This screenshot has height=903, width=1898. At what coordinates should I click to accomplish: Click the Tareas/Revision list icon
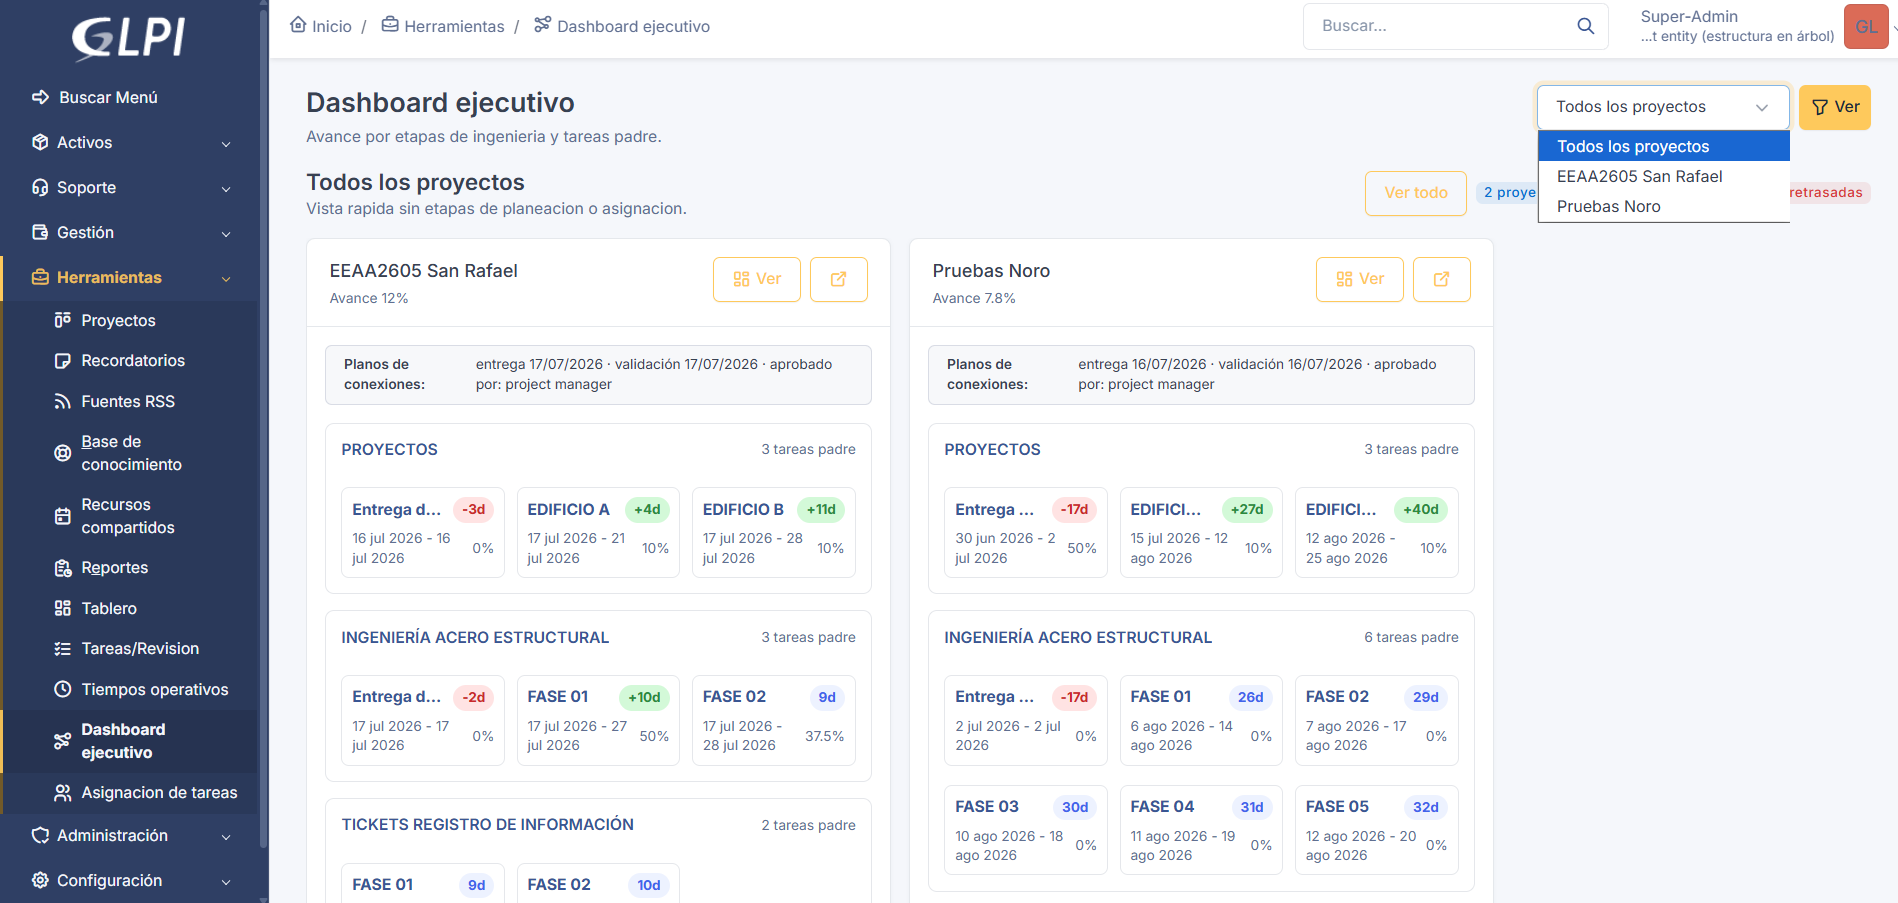click(x=62, y=649)
